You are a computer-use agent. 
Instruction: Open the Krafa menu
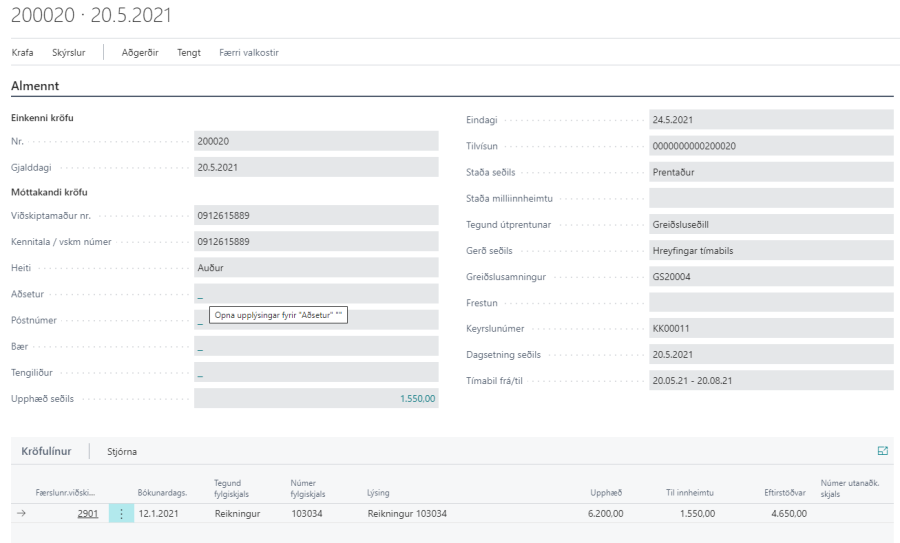[x=24, y=52]
